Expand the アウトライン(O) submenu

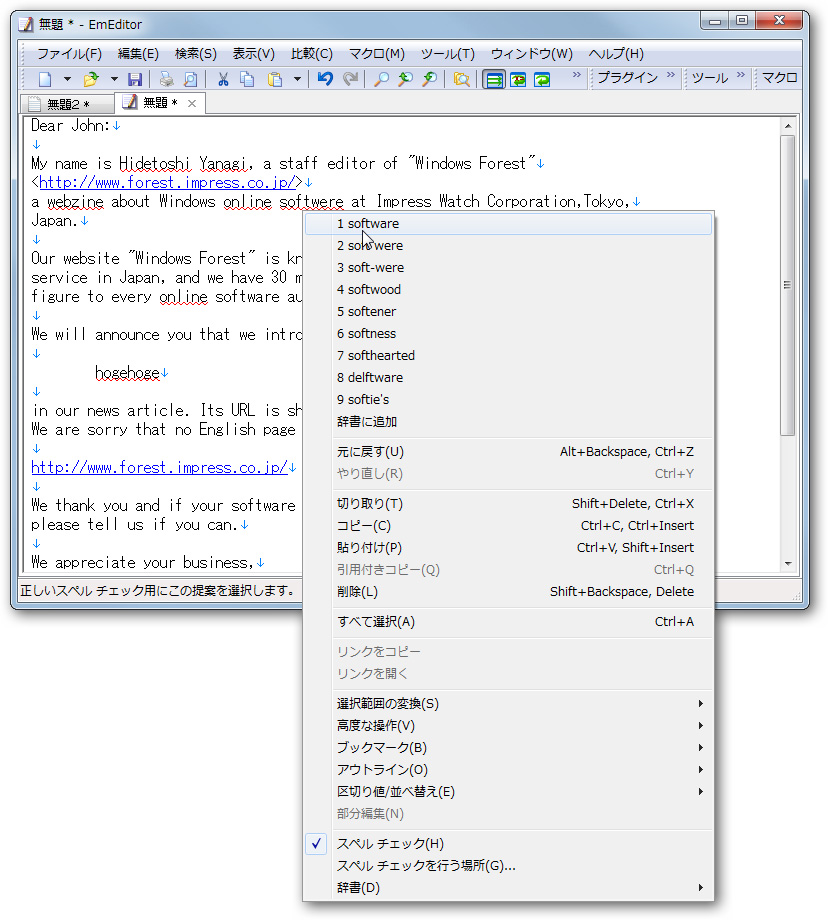tap(508, 770)
